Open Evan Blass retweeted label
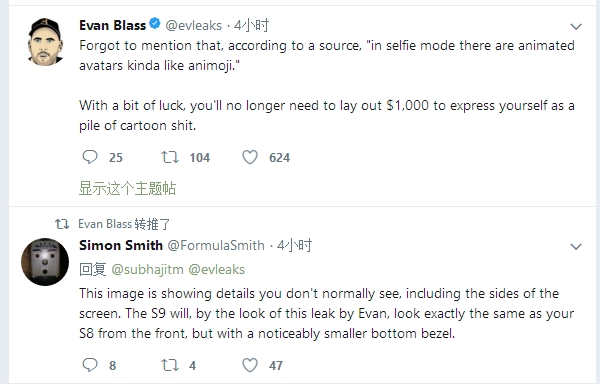The image size is (600, 384). 124,224
